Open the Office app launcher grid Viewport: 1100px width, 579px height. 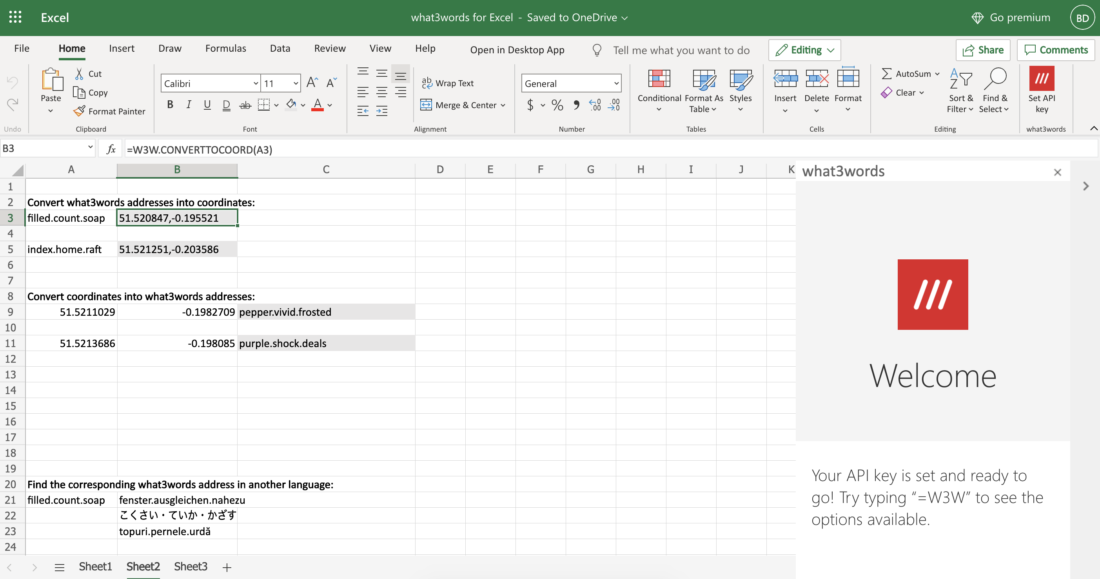15,18
